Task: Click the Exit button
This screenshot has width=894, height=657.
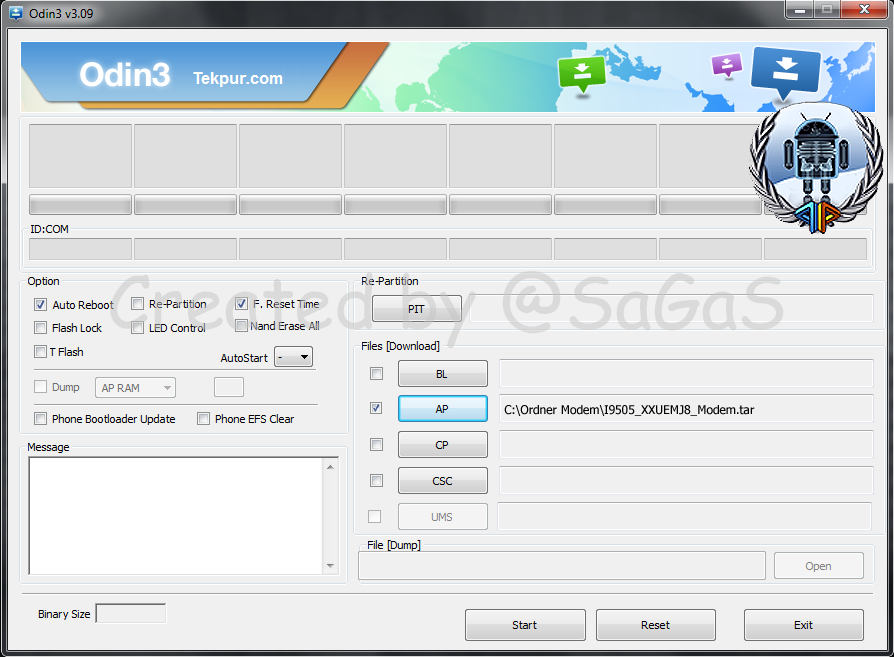Action: 803,625
